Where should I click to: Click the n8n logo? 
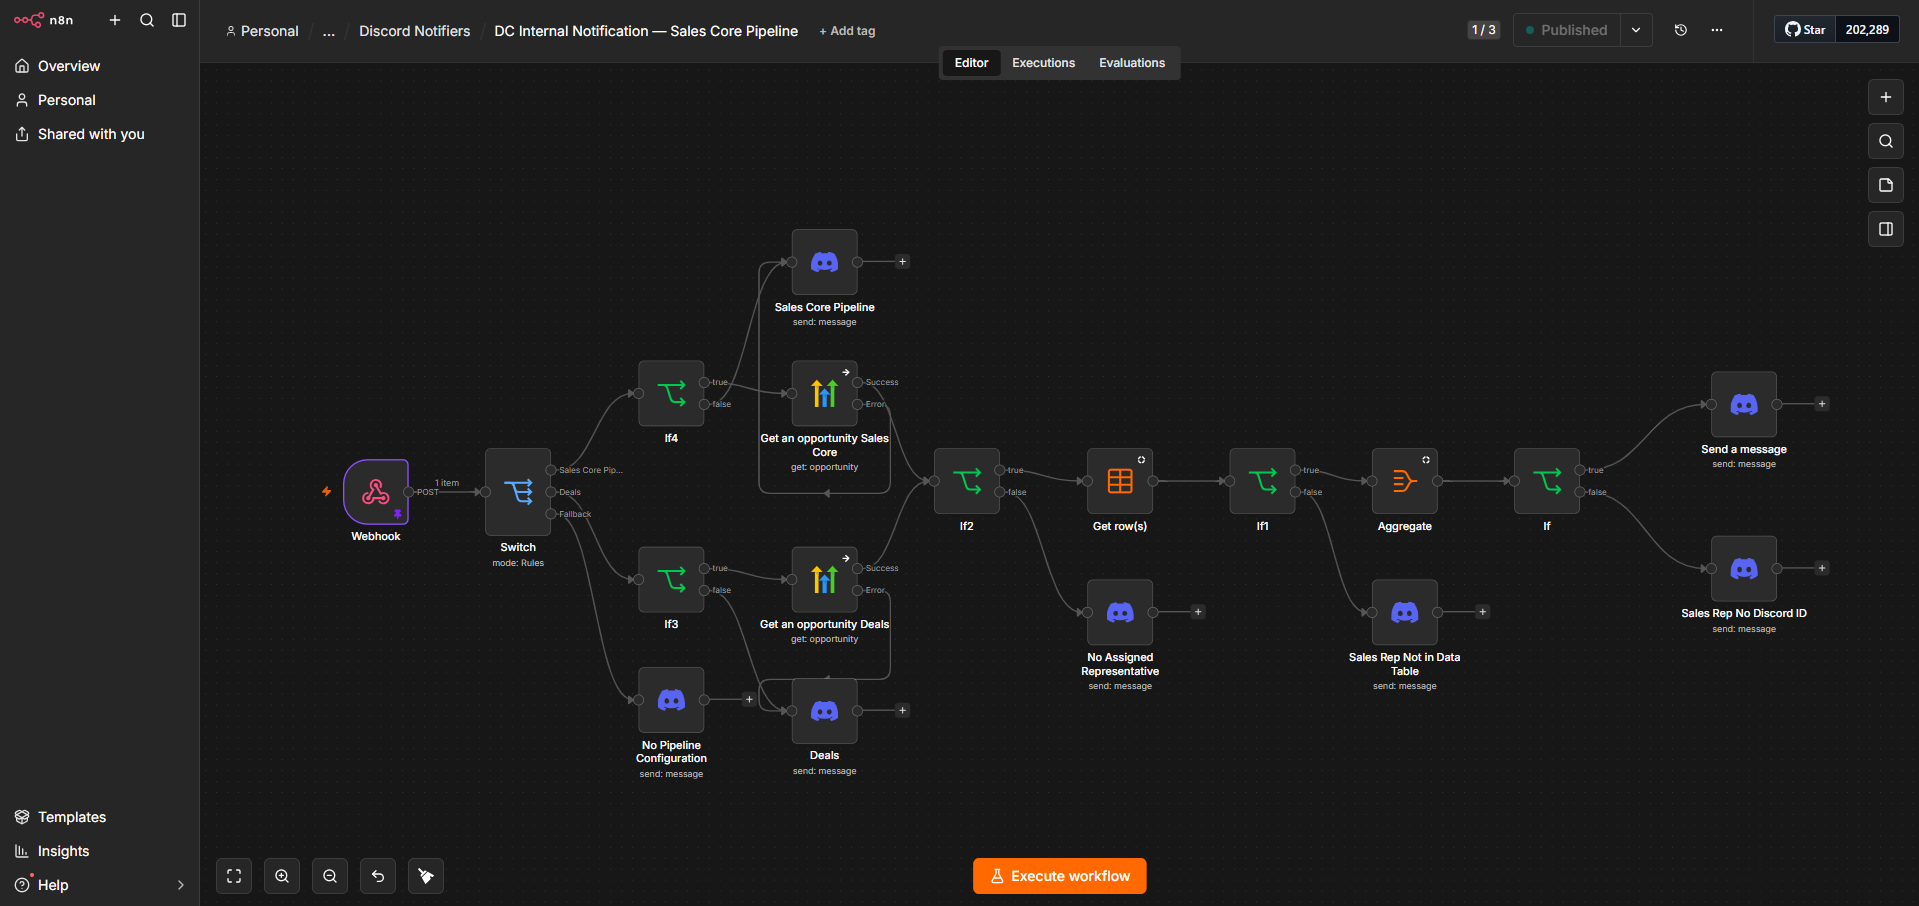point(43,20)
